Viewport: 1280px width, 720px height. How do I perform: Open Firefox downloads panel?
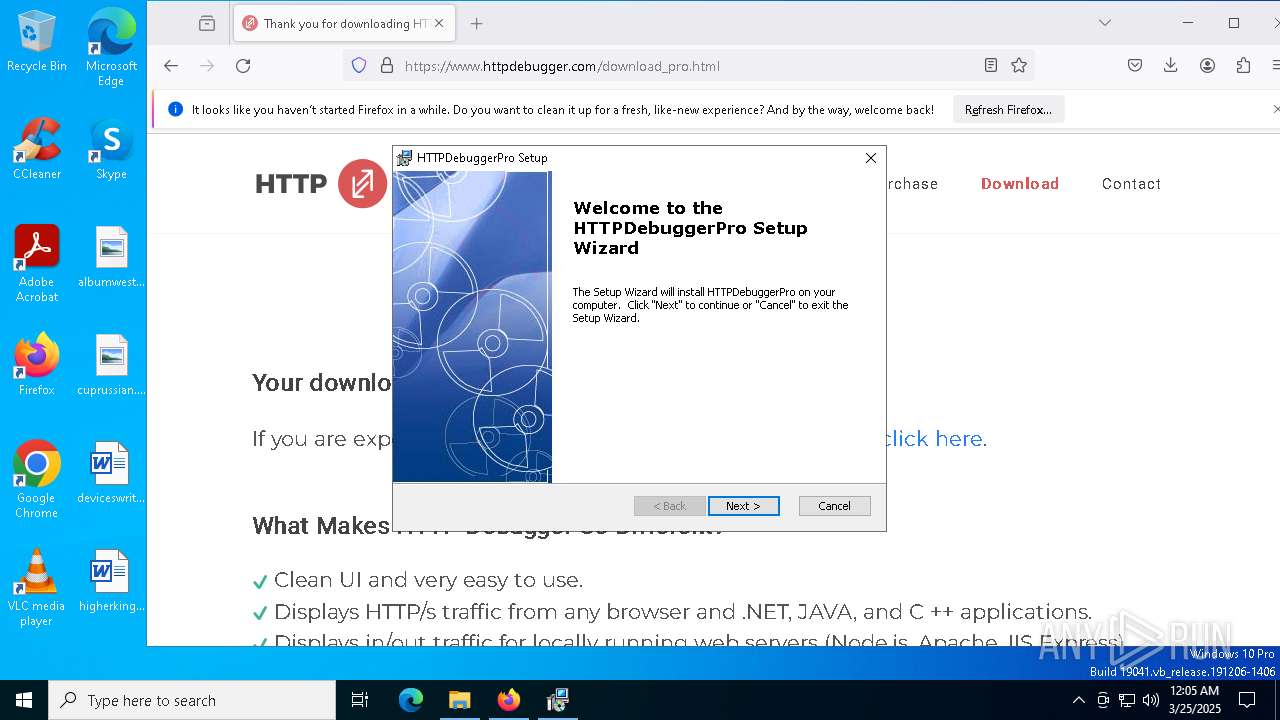click(x=1171, y=66)
